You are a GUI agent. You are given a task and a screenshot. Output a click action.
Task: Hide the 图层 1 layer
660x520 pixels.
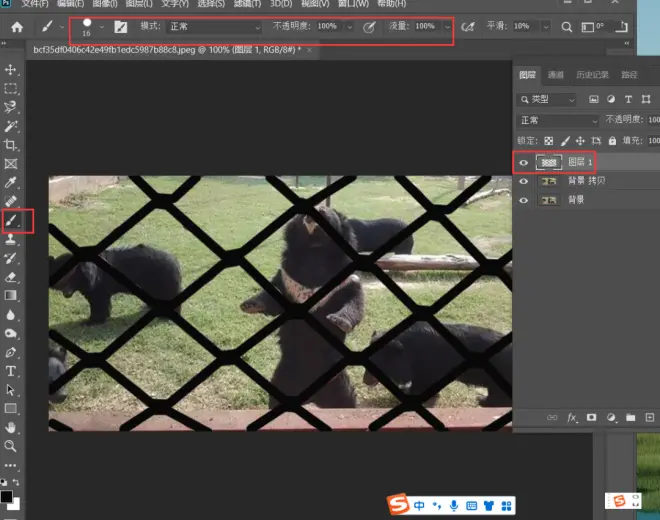coord(523,163)
